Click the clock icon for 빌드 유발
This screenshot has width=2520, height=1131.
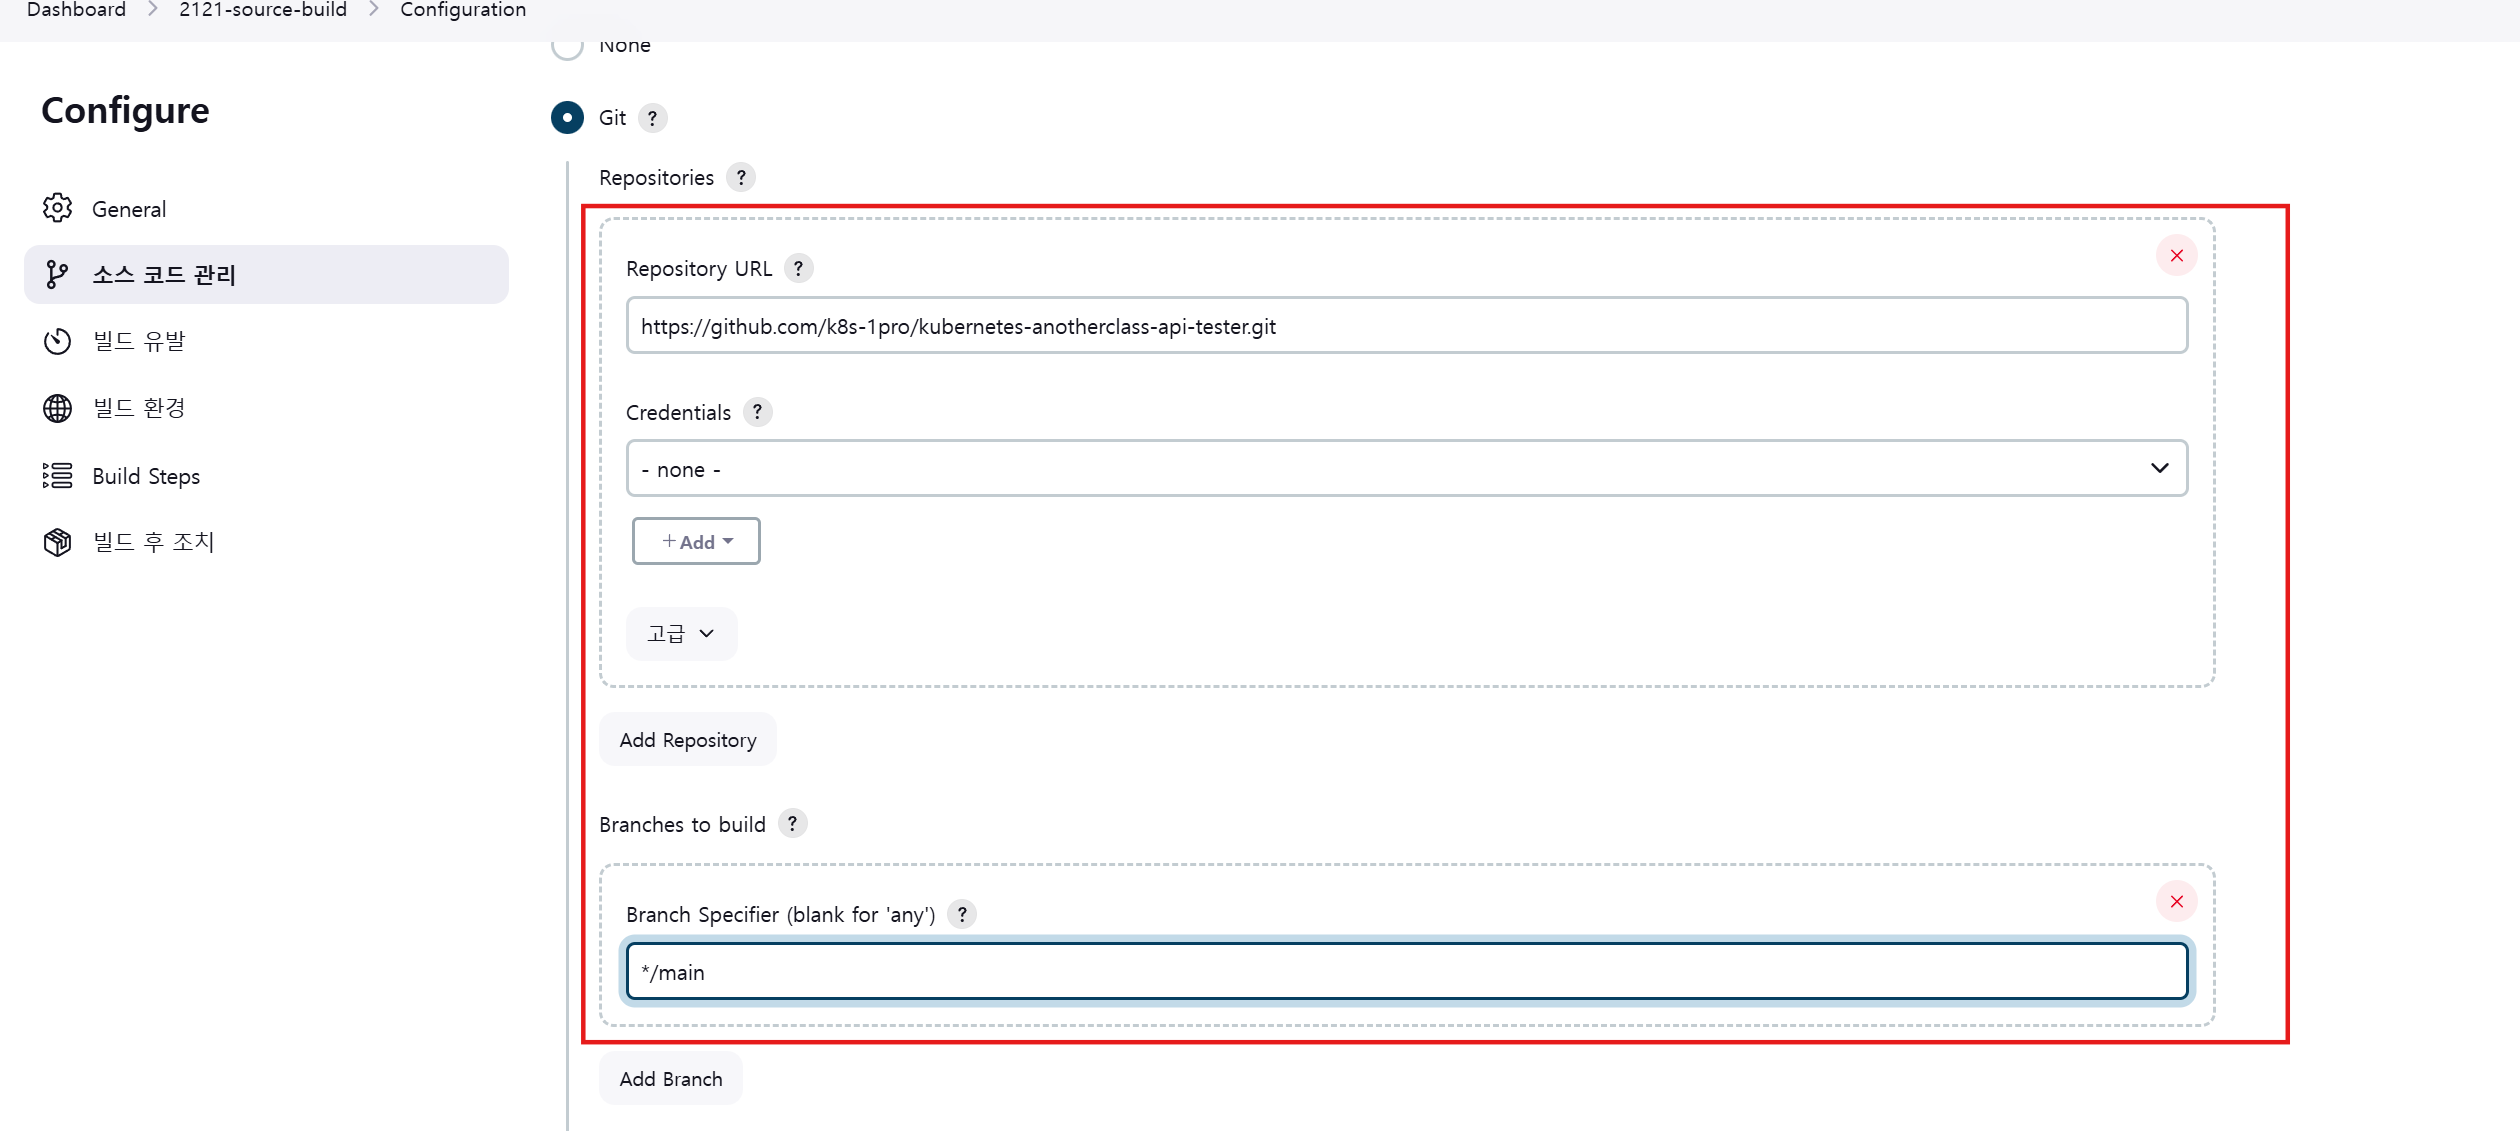(x=57, y=341)
